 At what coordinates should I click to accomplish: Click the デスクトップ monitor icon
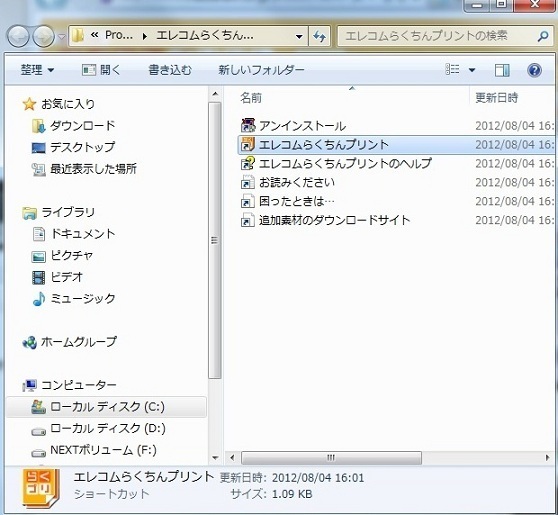pyautogui.click(x=38, y=147)
